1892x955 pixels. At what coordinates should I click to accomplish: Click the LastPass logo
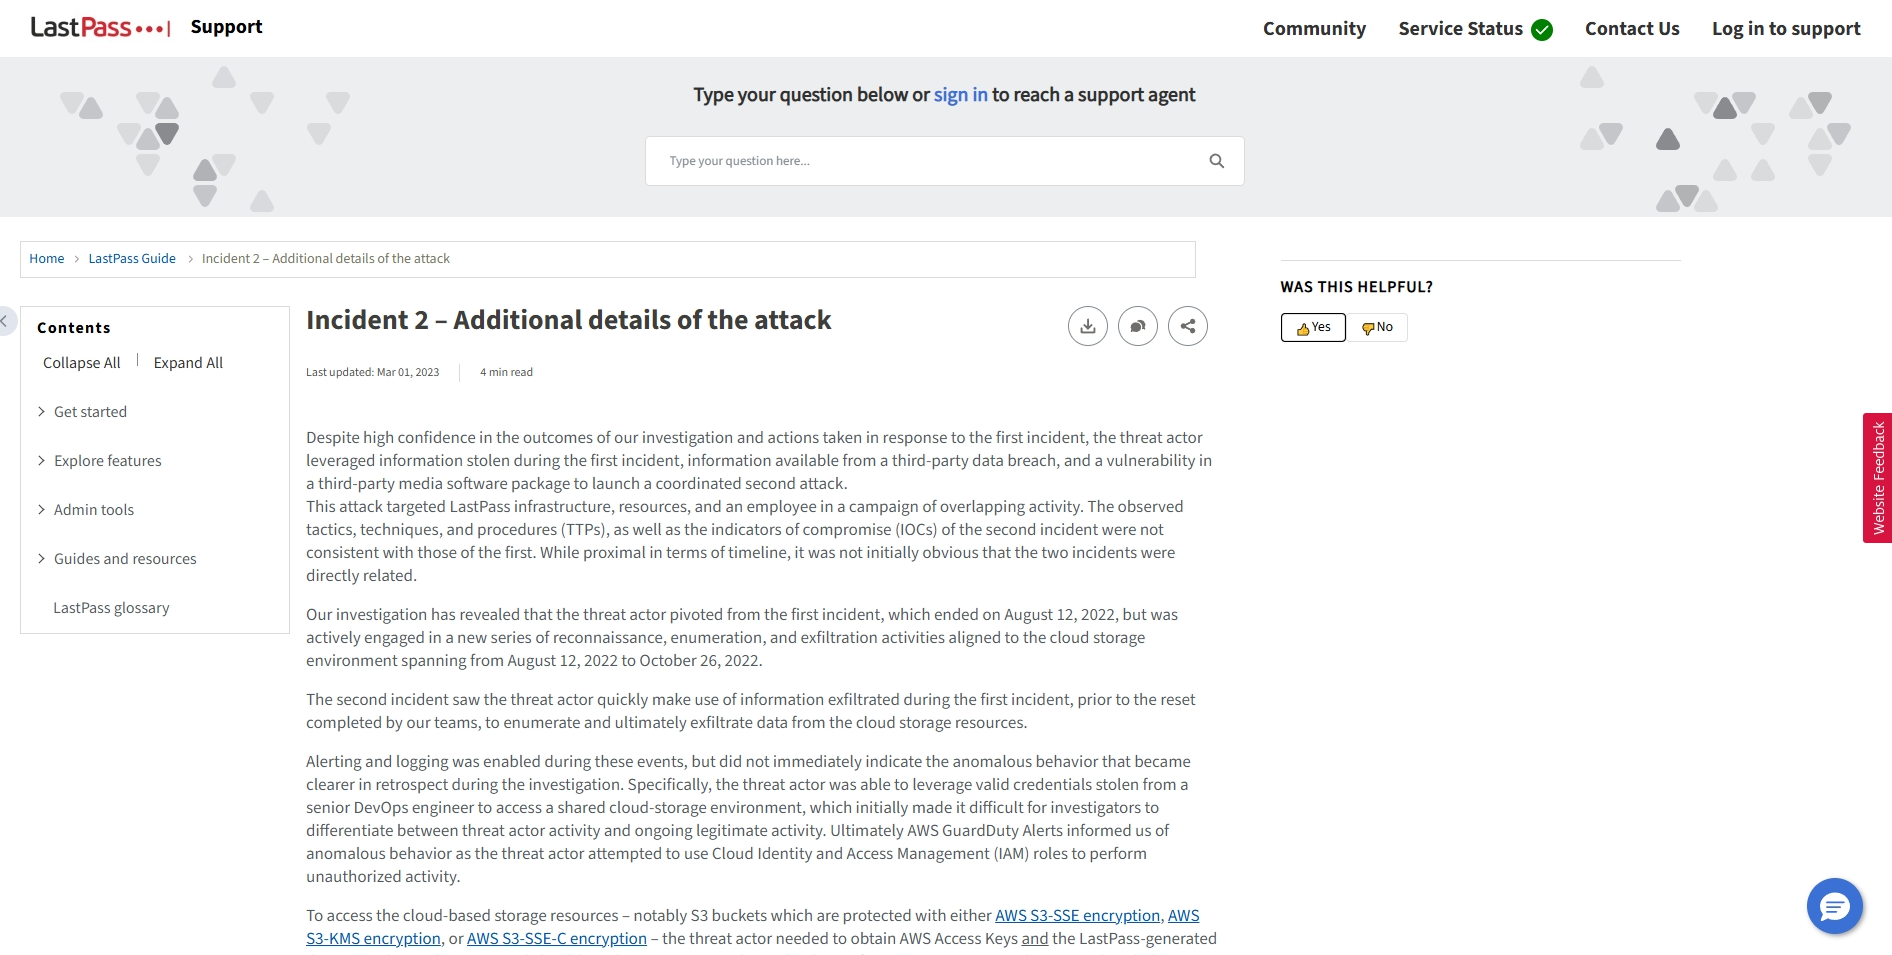tap(100, 27)
